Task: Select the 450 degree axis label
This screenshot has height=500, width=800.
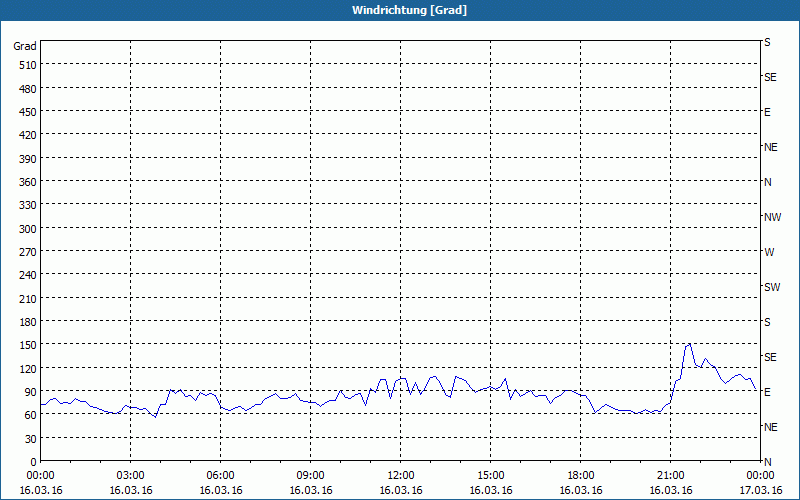Action: point(28,112)
